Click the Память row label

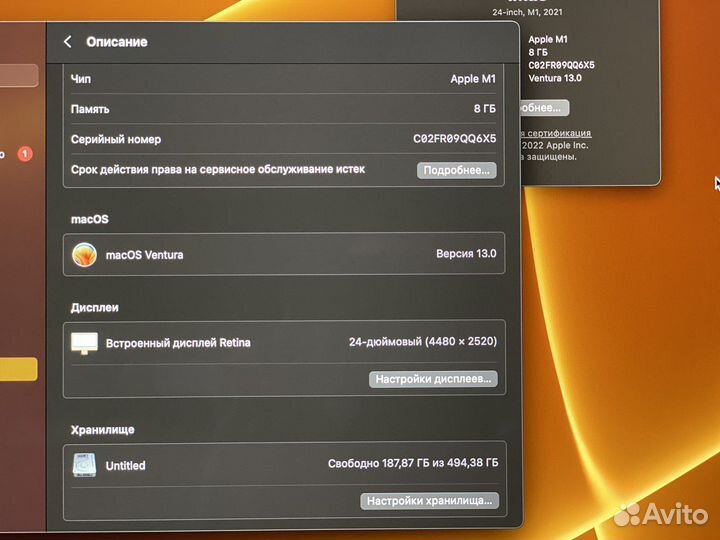pos(90,109)
